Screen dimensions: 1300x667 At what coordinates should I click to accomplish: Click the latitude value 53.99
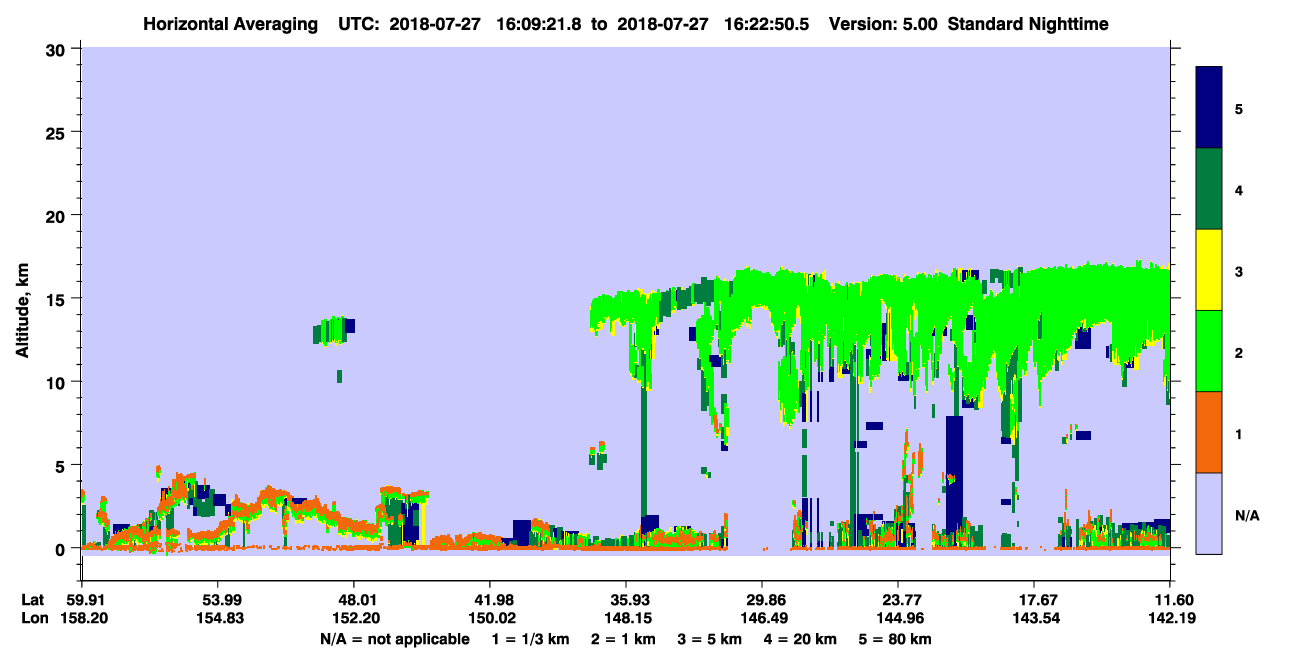coord(218,599)
